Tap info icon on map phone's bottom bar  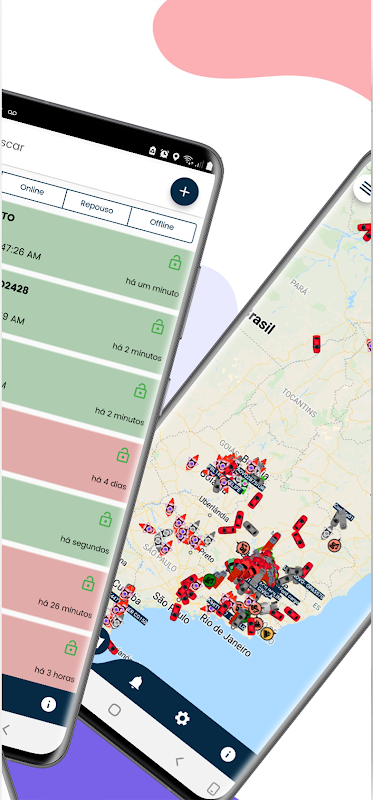pyautogui.click(x=228, y=754)
